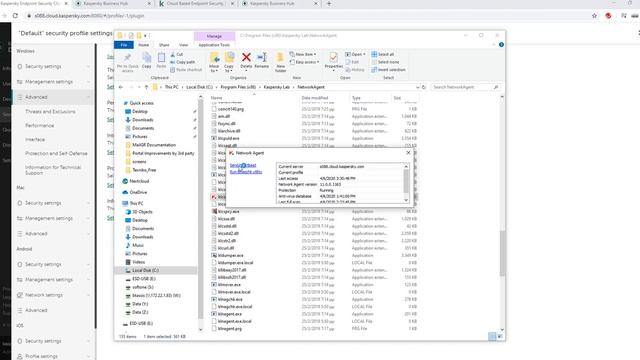The width and height of the screenshot is (640, 360).
Task: Open the New item dropdown
Action: [x=303, y=54]
